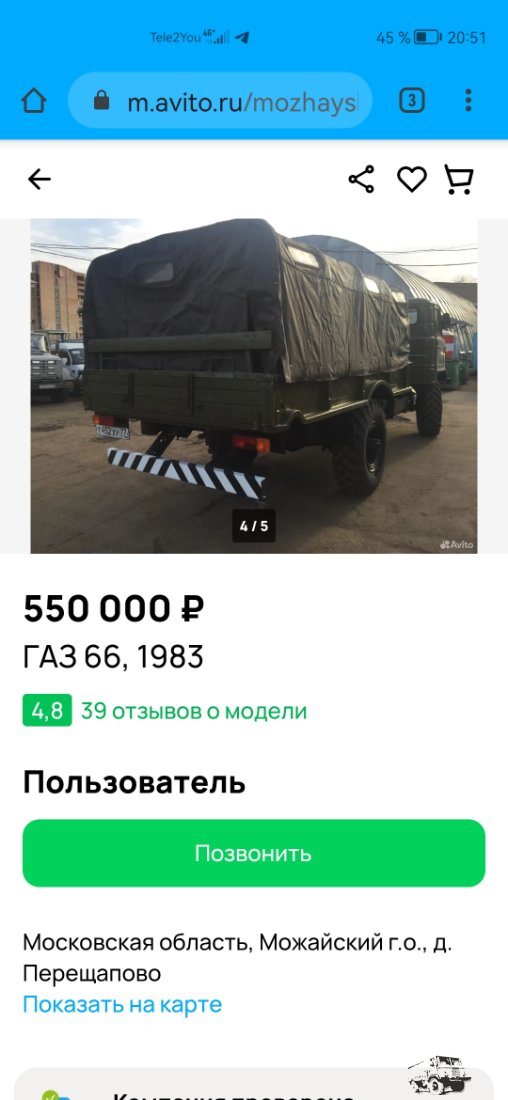This screenshot has width=508, height=1100.
Task: Open 39 отзывов о модели reviews
Action: coord(194,711)
